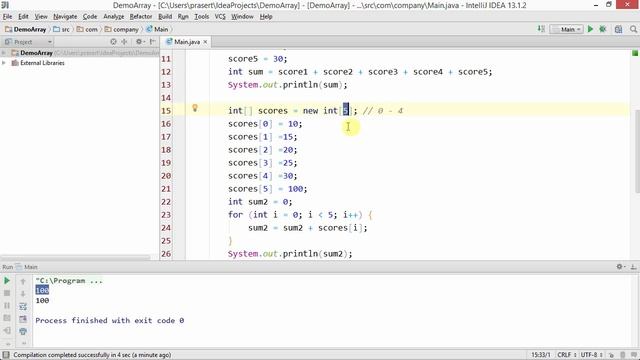The height and width of the screenshot is (360, 640).
Task: Select External Libraries in Project tree
Action: (42, 63)
